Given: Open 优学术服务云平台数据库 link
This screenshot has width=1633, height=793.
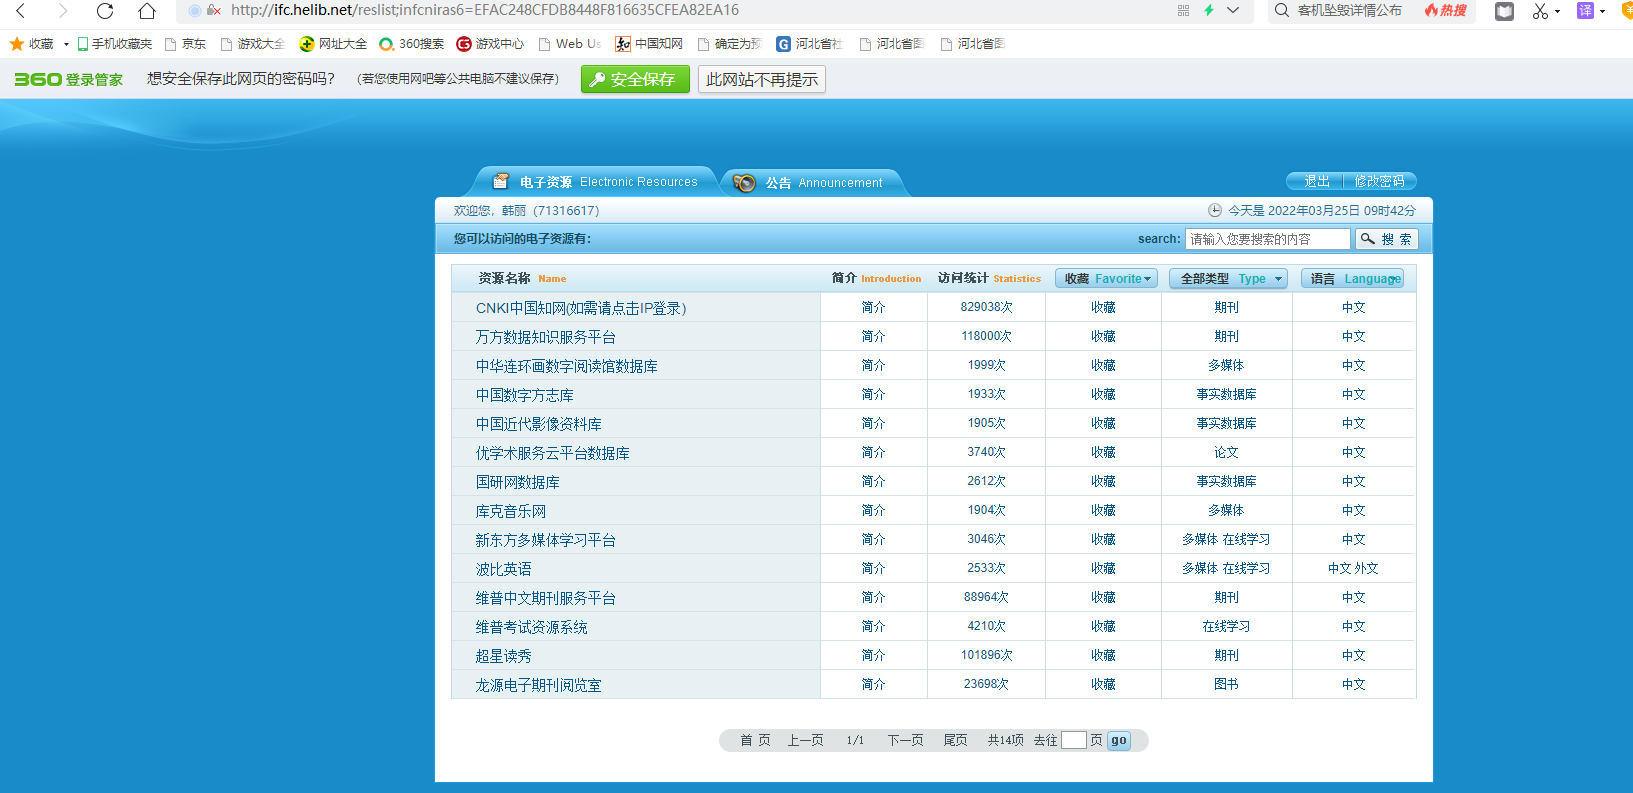Looking at the screenshot, I should click(x=553, y=453).
